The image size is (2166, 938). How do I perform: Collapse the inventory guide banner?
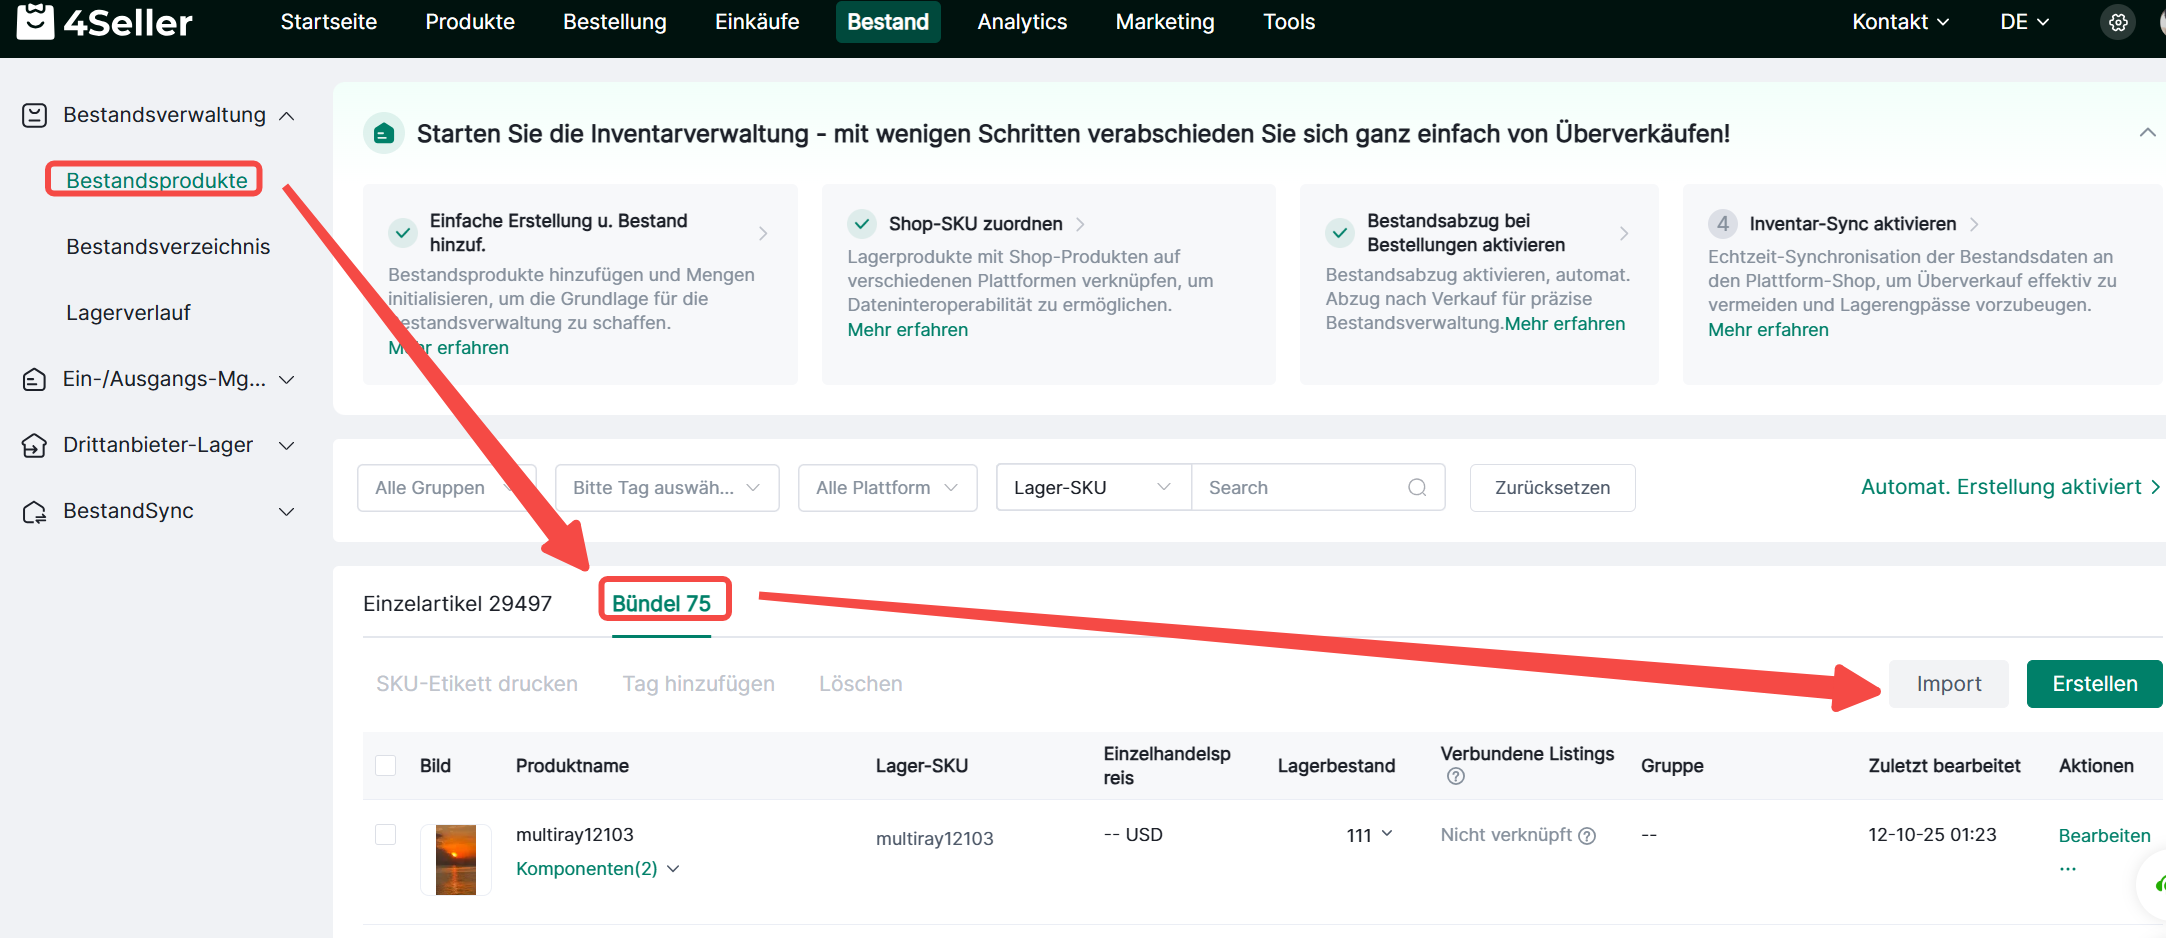2146,133
